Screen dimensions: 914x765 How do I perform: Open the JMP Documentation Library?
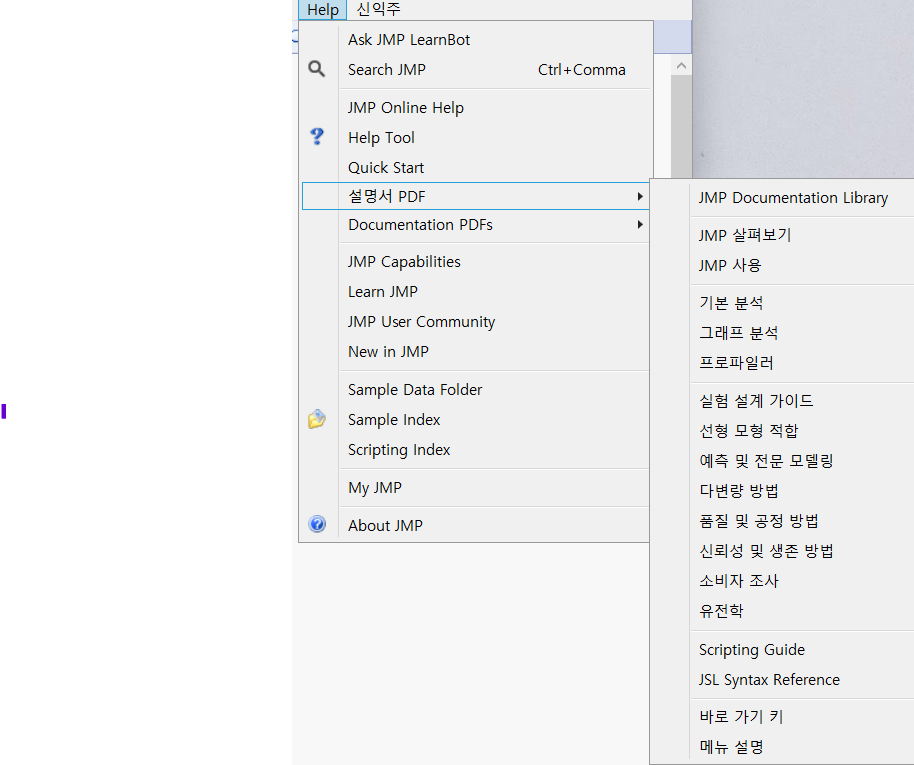[x=792, y=197]
